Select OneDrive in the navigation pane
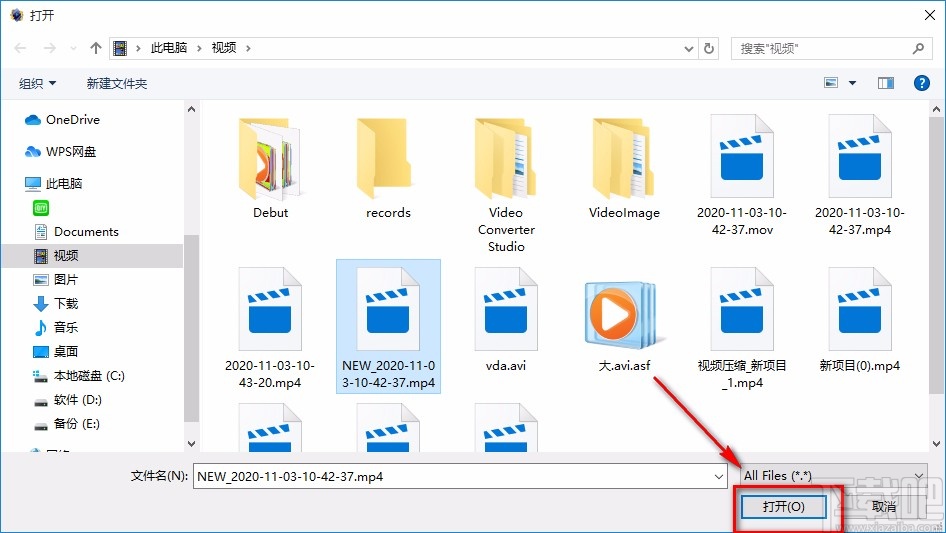This screenshot has width=946, height=533. (62, 120)
